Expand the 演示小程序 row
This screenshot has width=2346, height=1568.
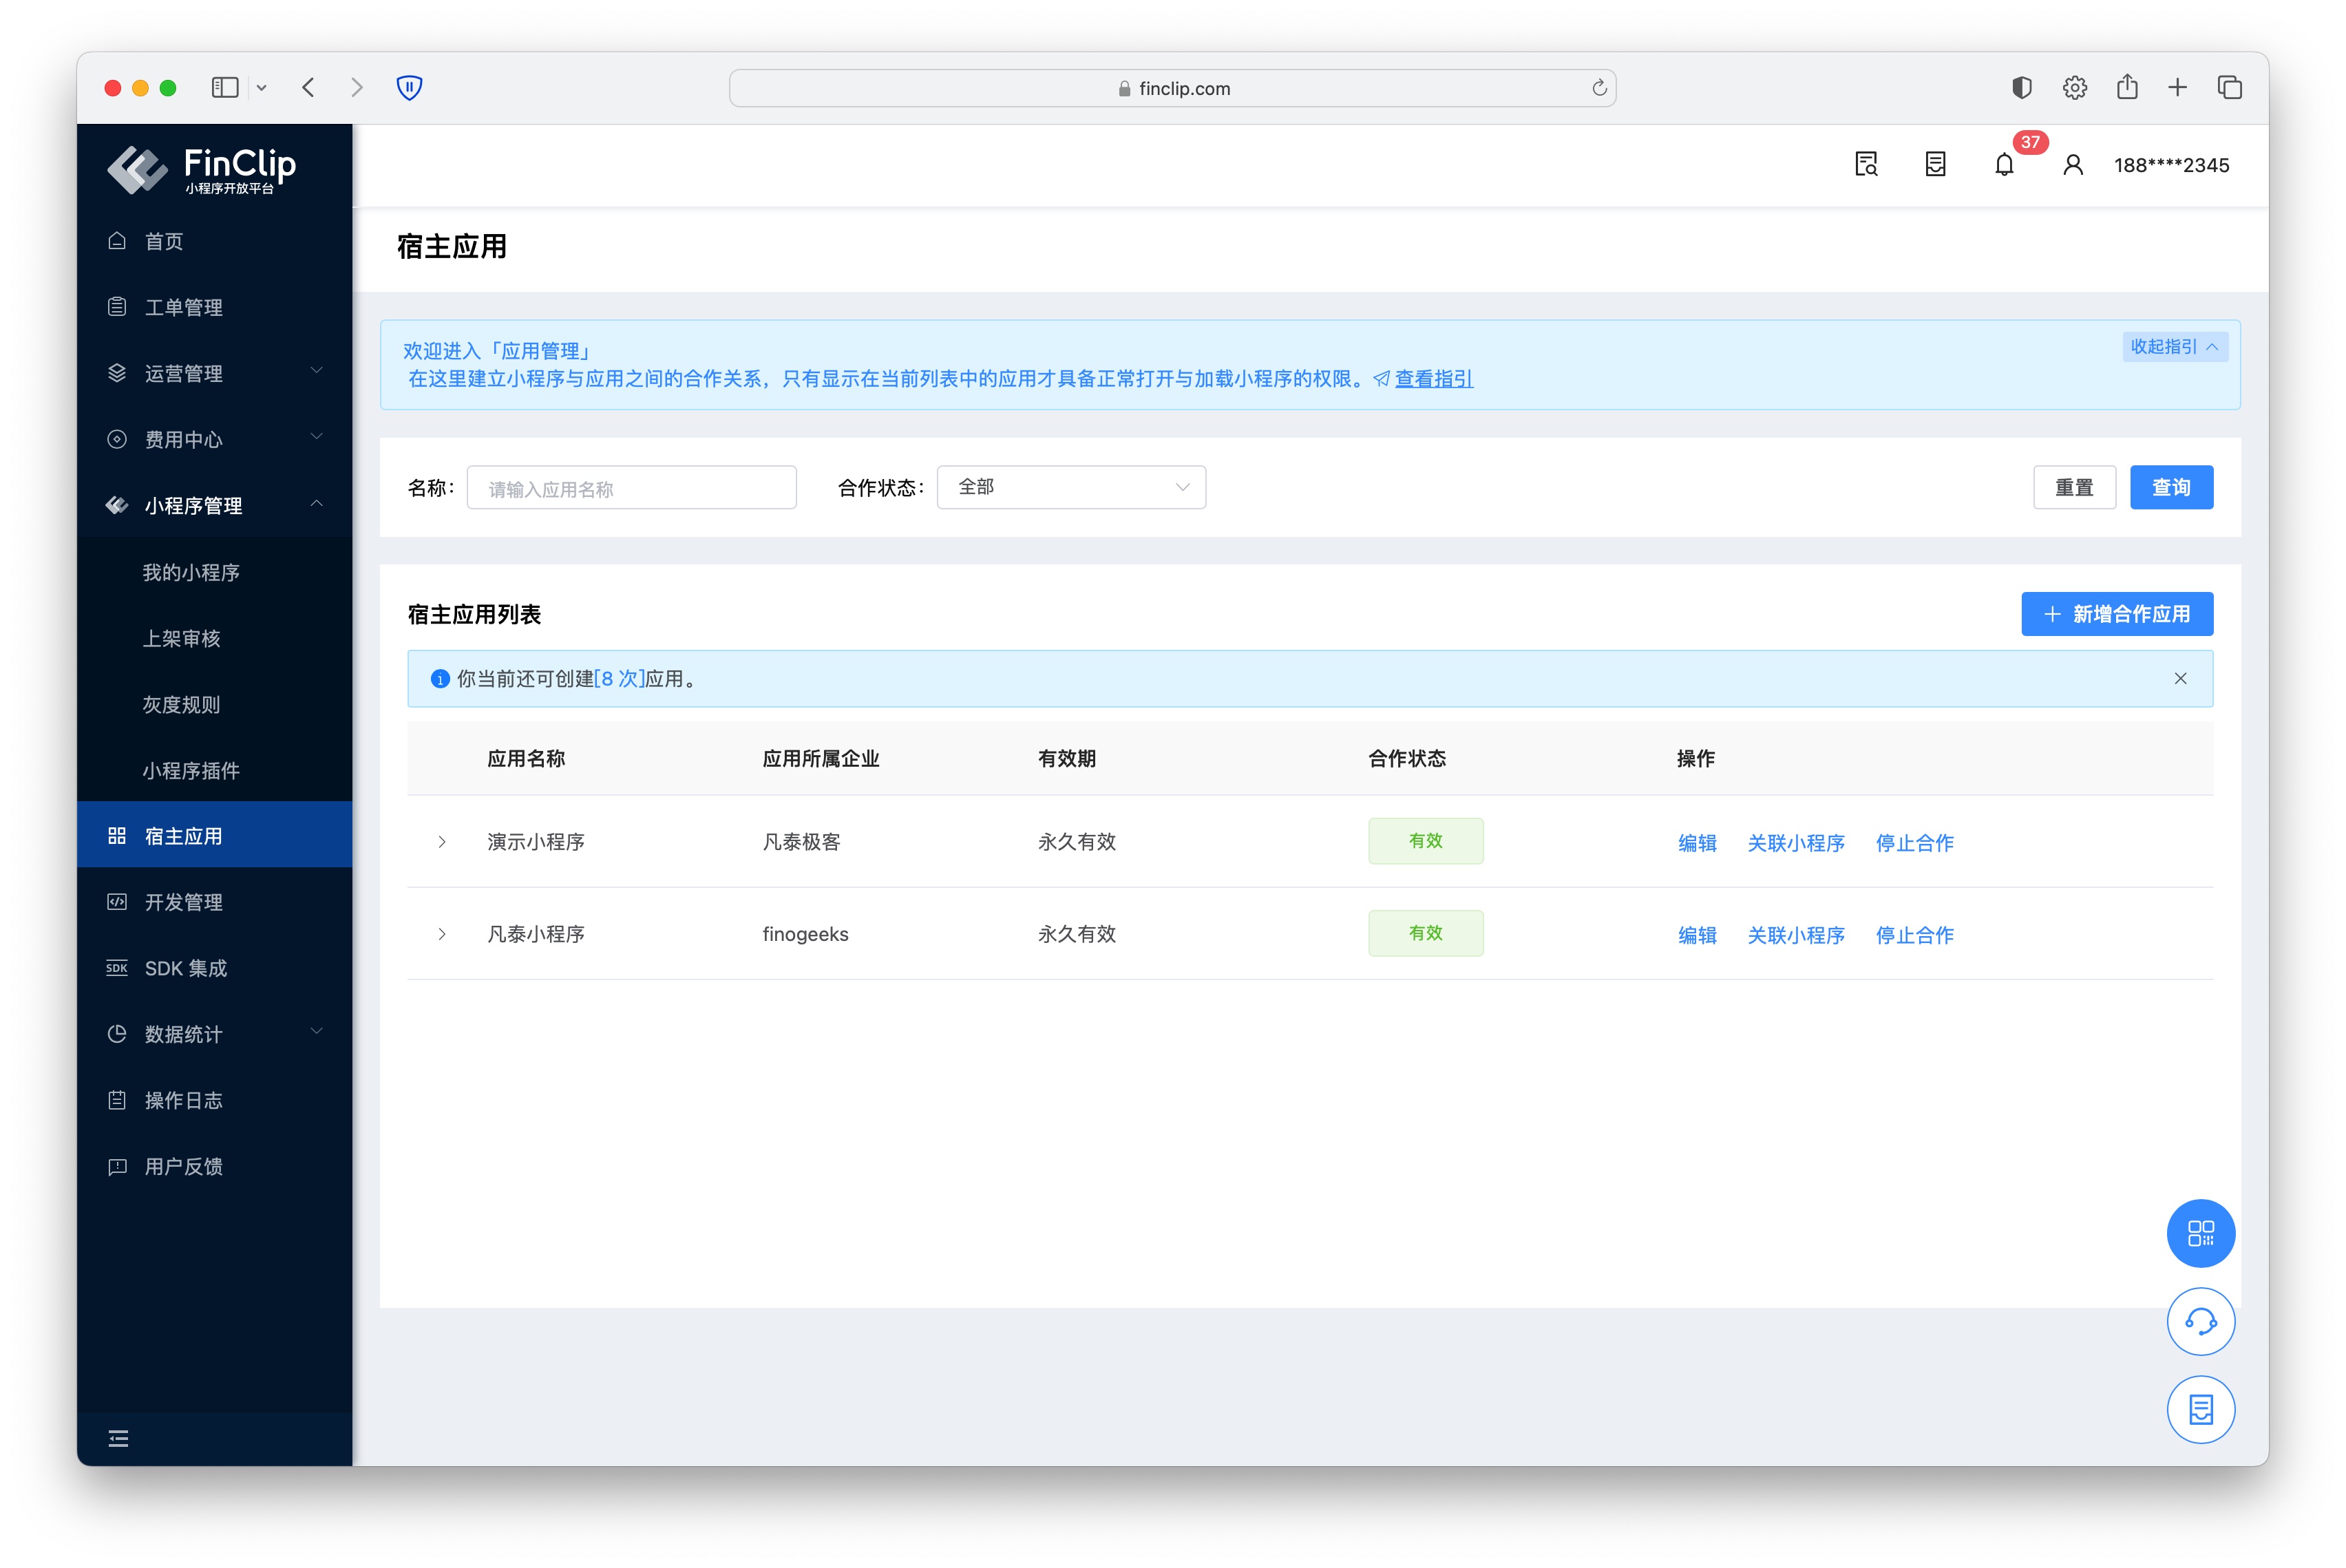click(442, 842)
